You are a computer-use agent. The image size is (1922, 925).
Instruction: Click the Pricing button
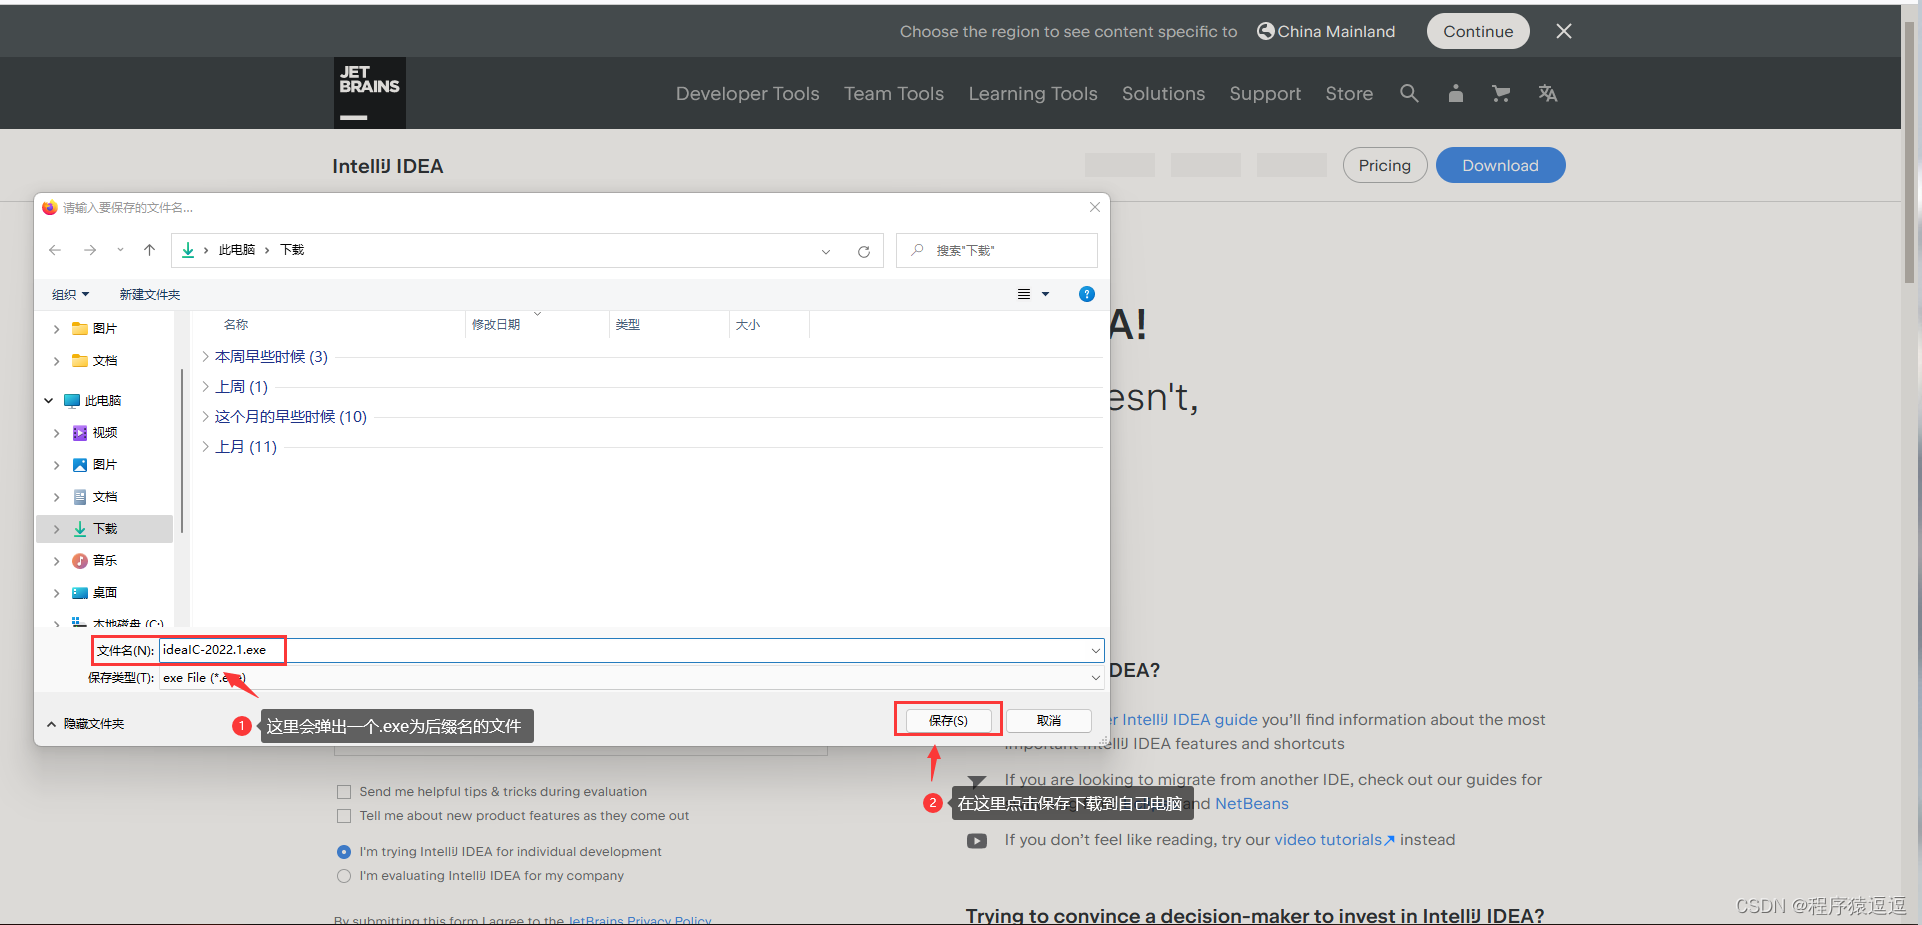click(1384, 165)
